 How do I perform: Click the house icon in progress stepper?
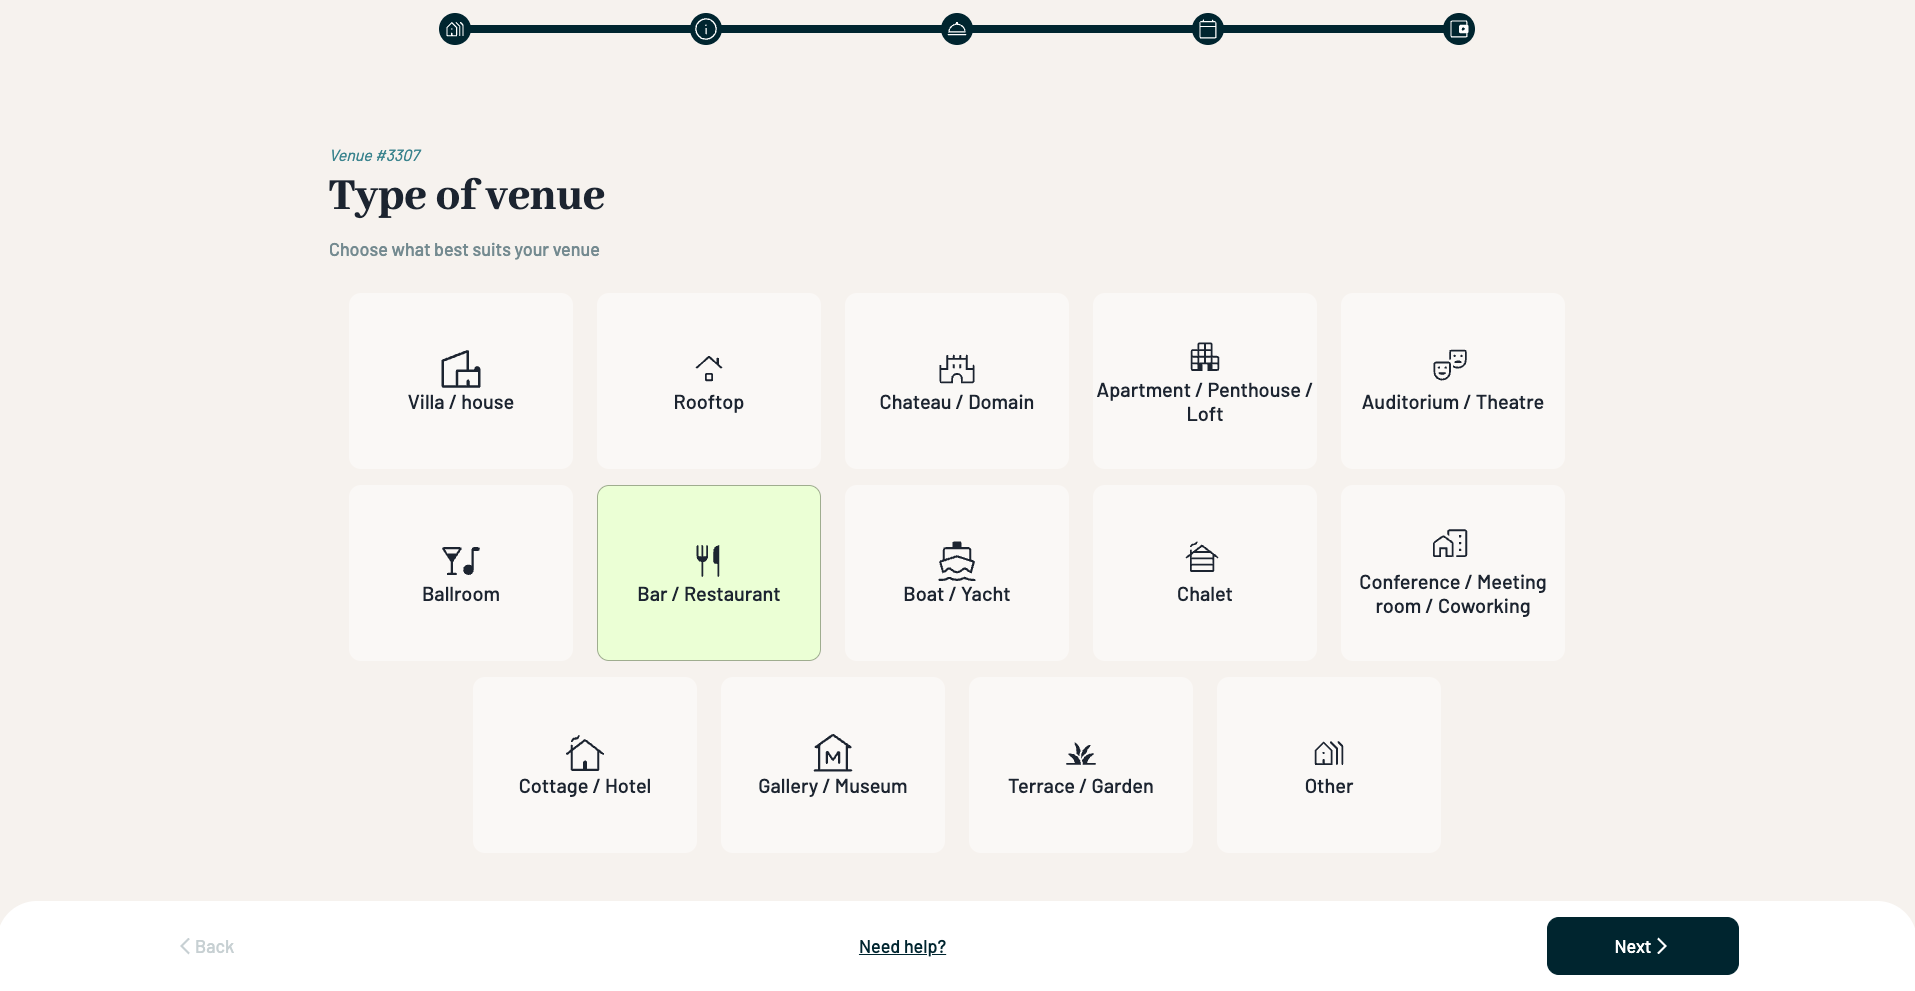pos(454,29)
